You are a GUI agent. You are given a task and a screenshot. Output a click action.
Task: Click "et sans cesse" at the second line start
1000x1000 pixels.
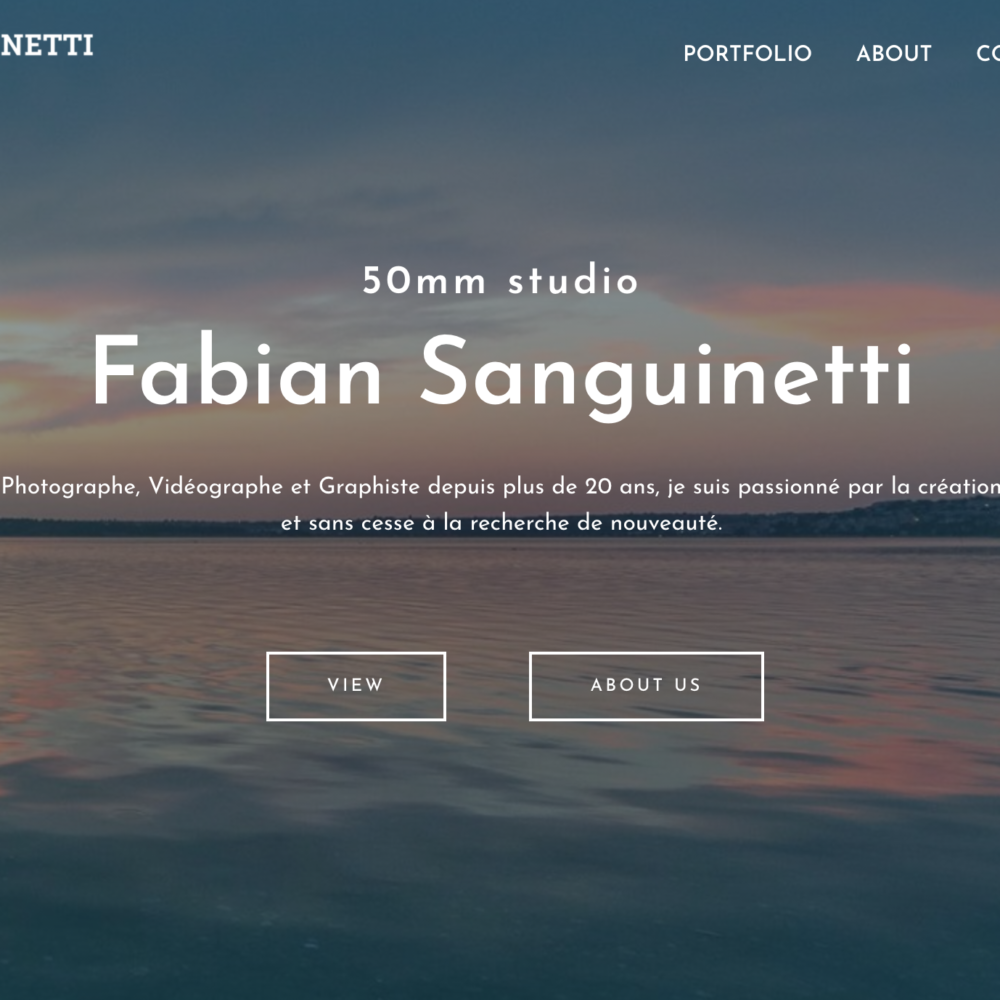pos(348,524)
